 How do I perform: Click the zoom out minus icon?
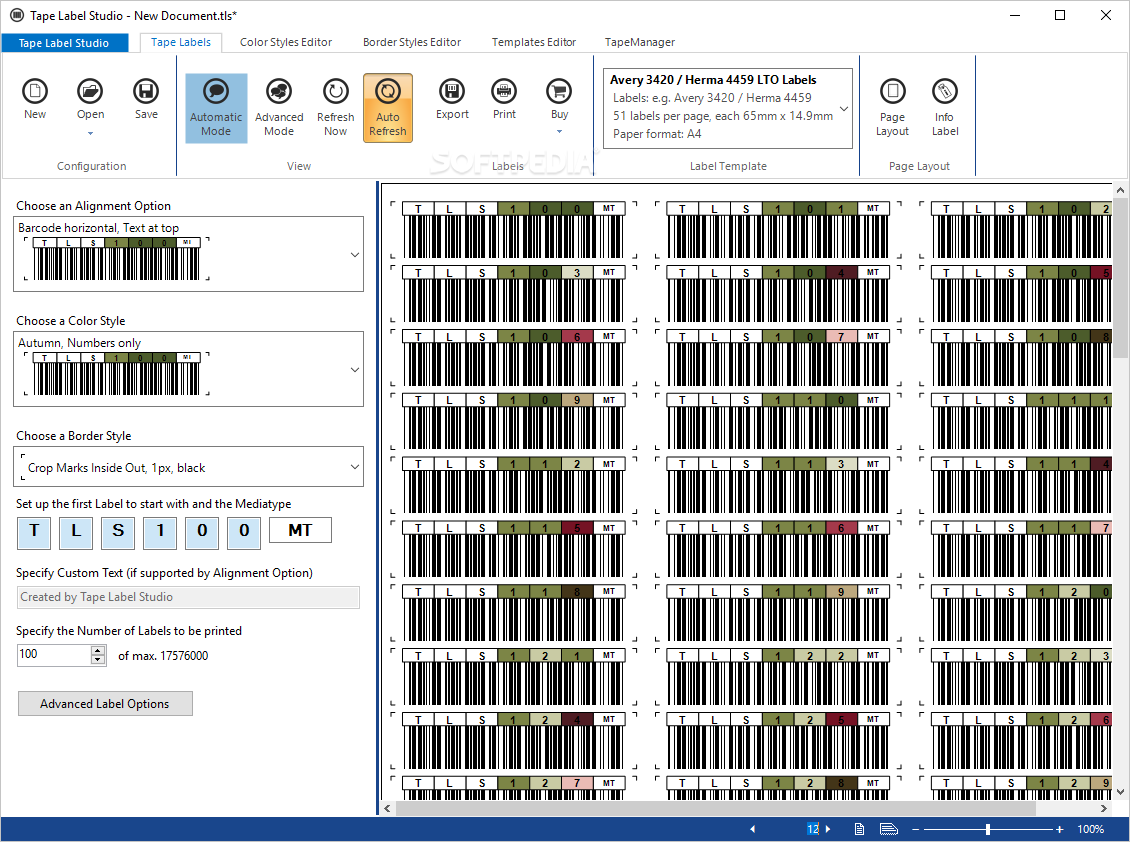coord(915,829)
